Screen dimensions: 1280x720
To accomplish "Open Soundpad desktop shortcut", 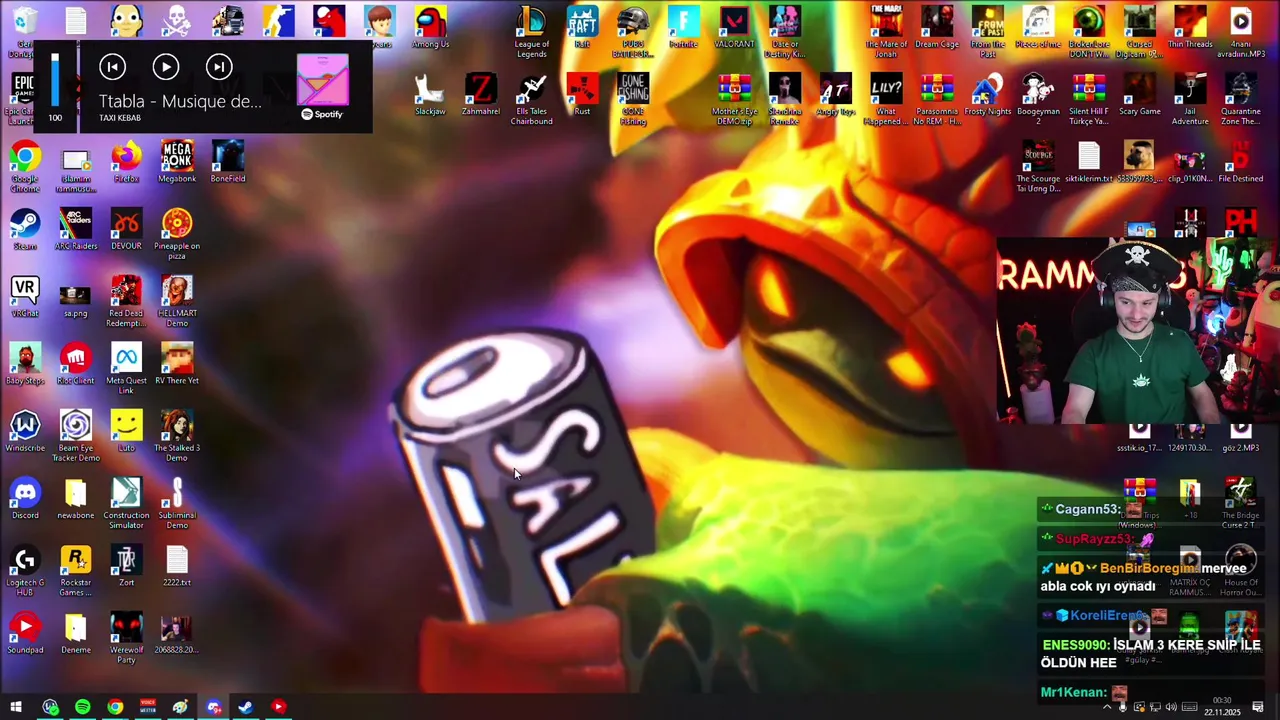I will [x=25, y=632].
